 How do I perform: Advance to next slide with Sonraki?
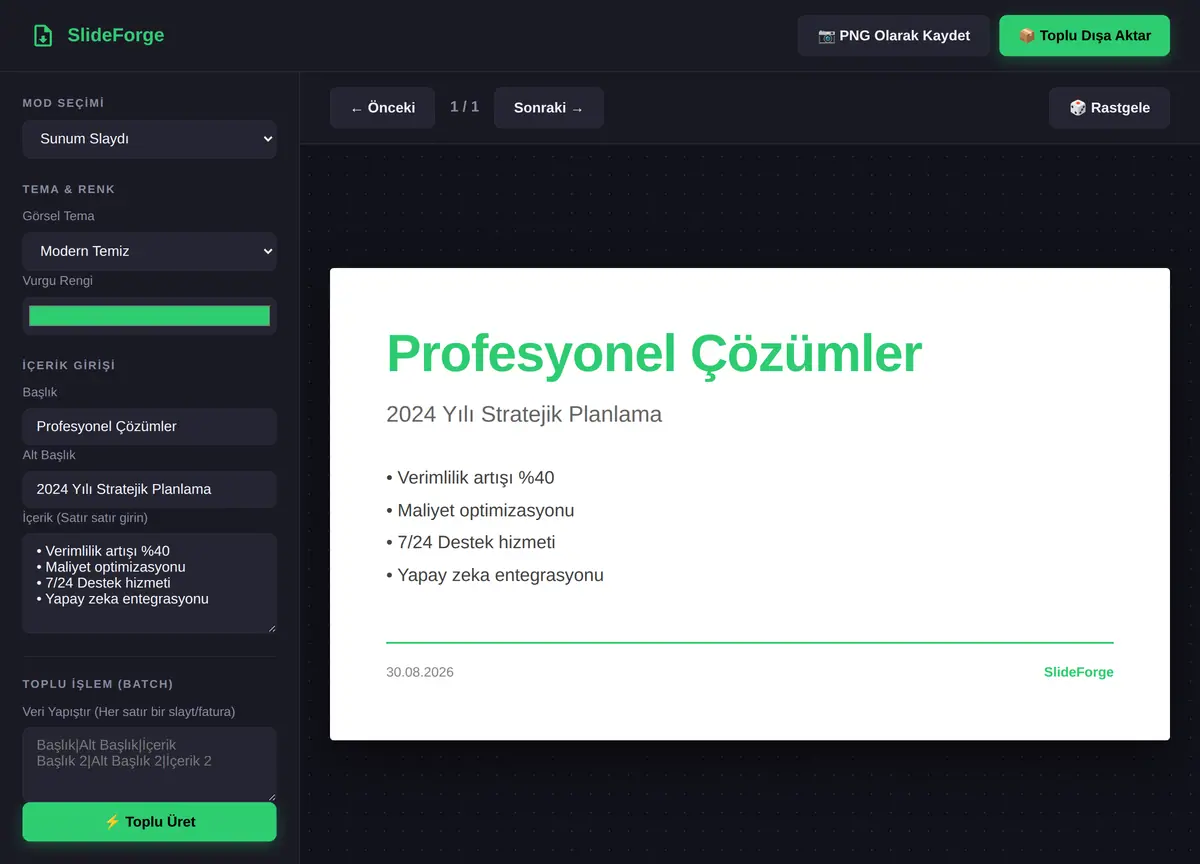click(549, 108)
